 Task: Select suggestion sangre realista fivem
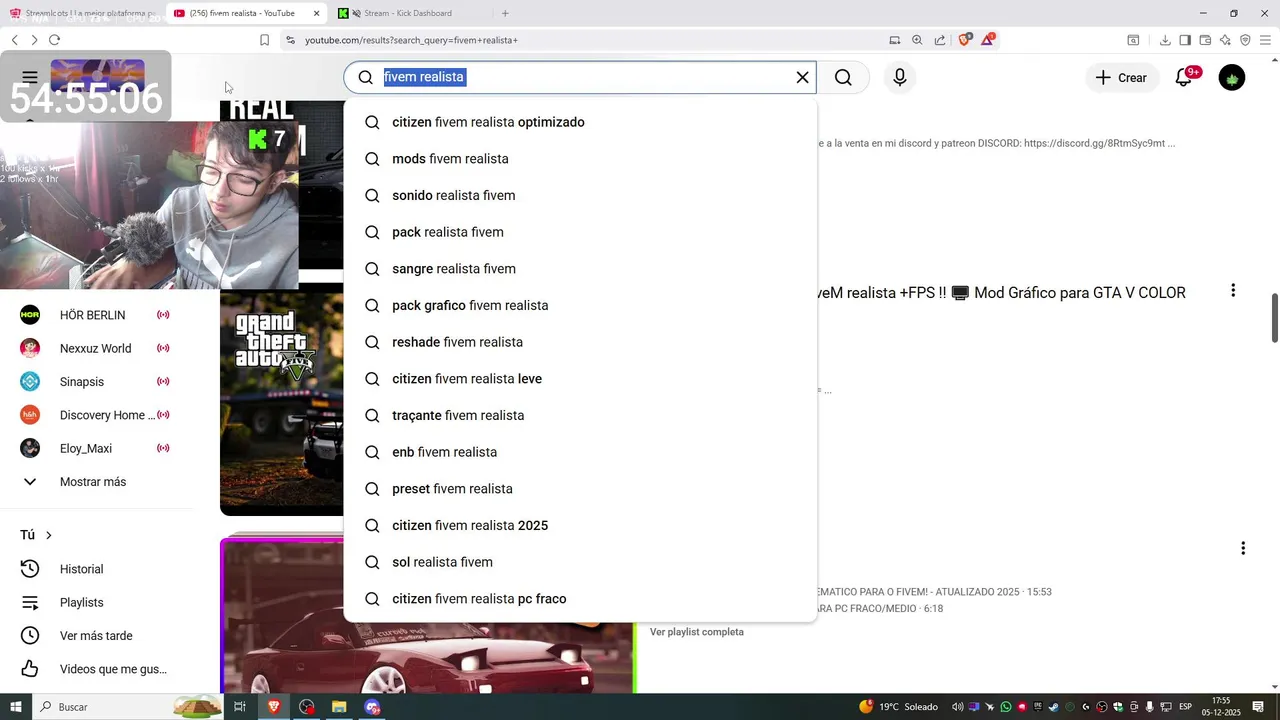(580, 269)
